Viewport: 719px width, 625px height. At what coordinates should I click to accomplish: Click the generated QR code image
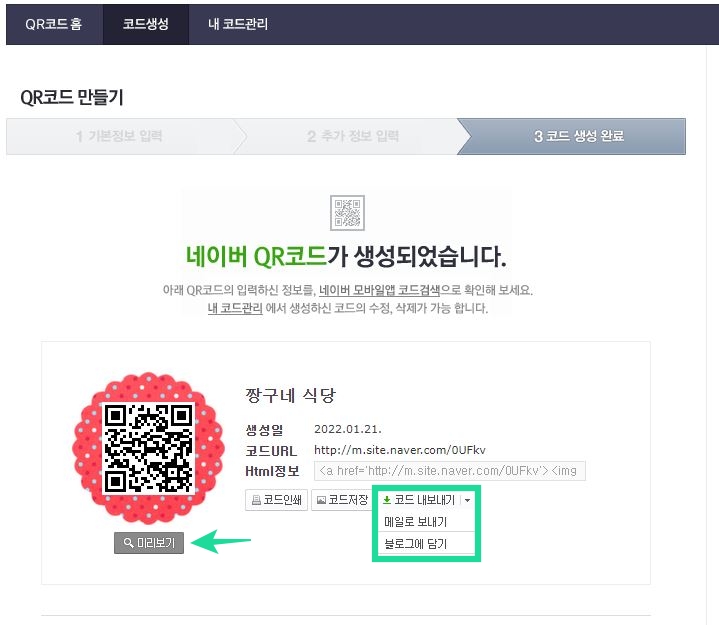tap(148, 448)
